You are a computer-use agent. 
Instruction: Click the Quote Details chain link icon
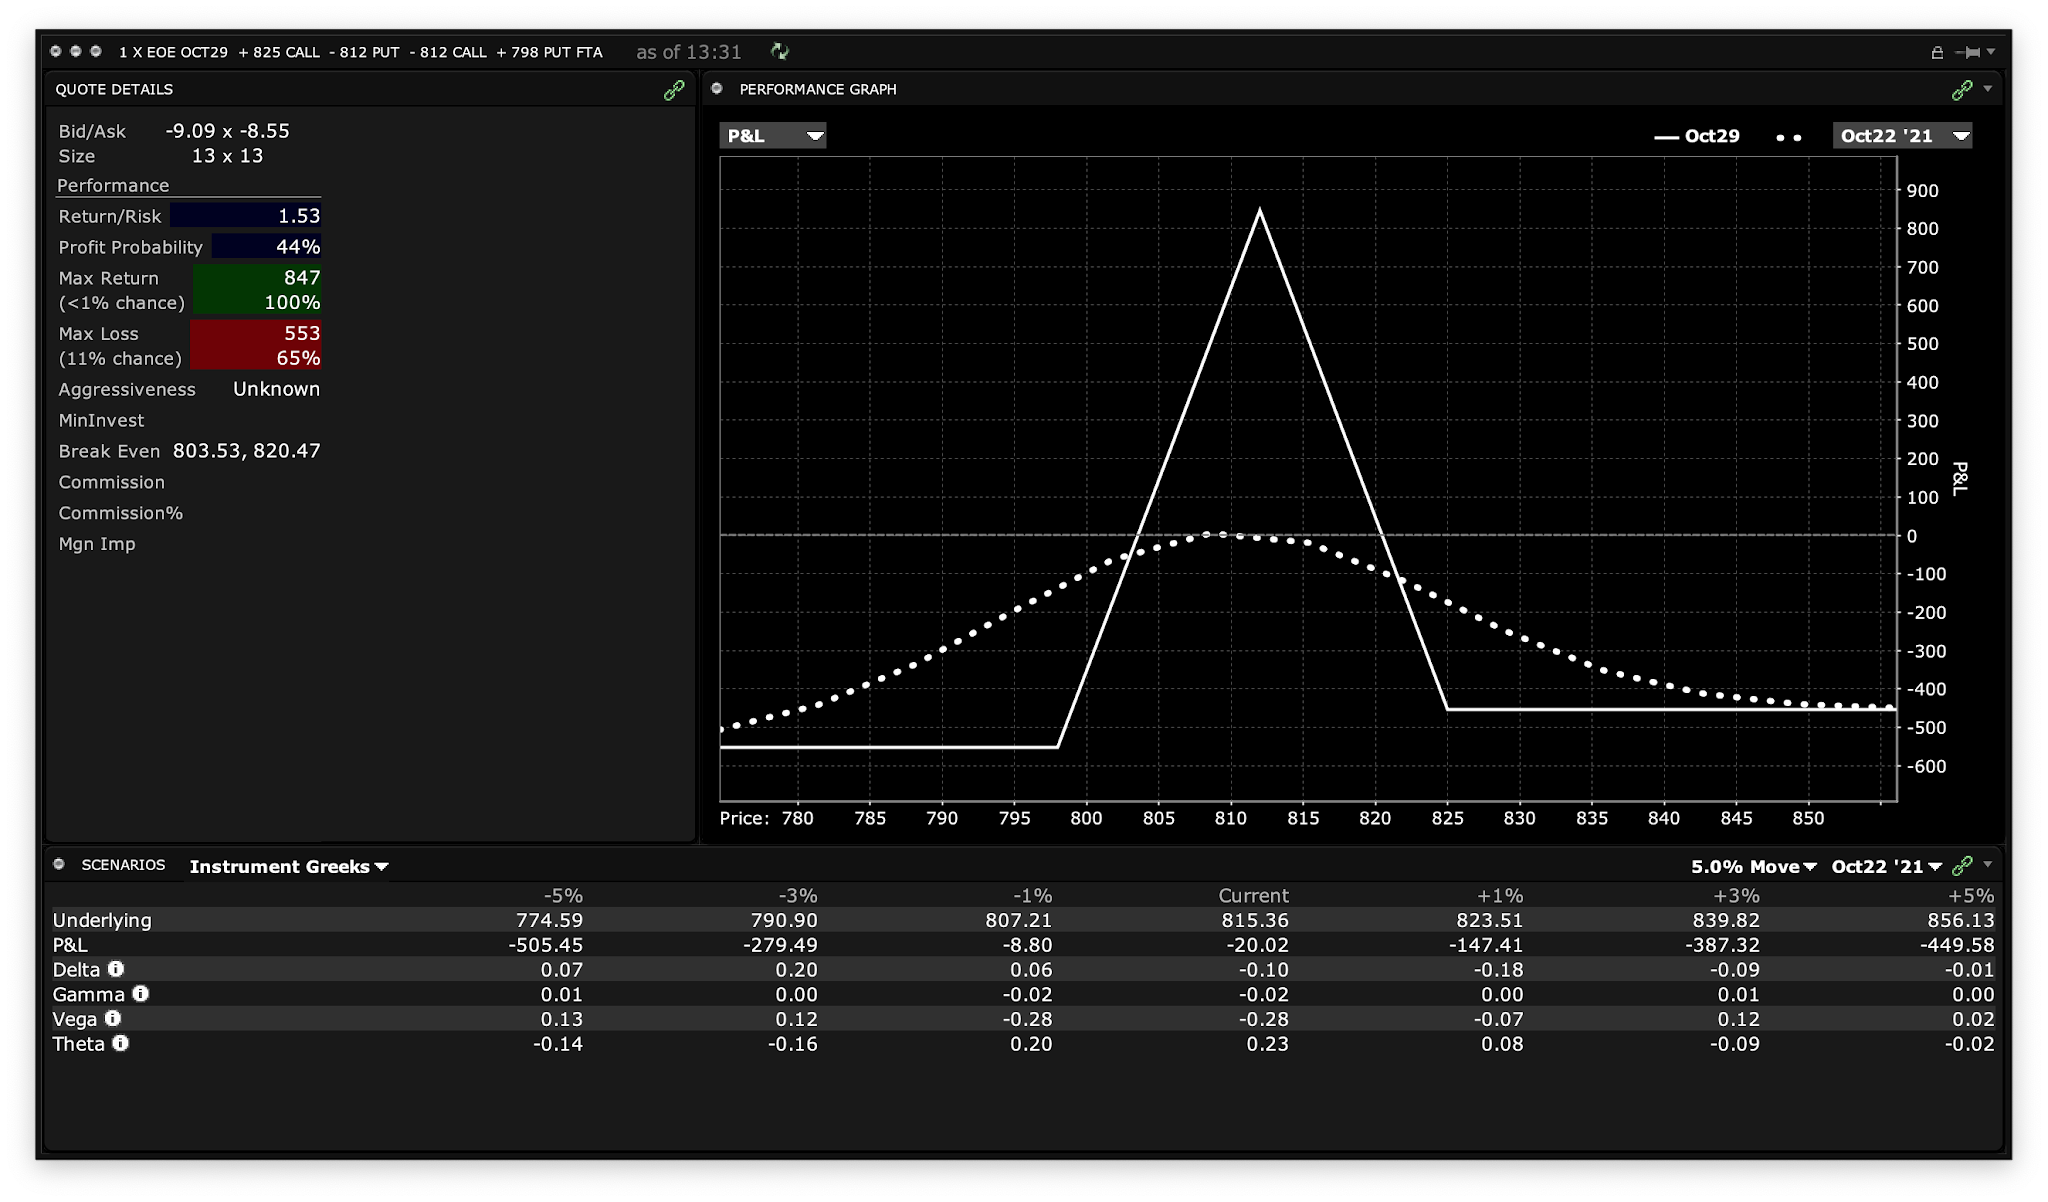(674, 90)
